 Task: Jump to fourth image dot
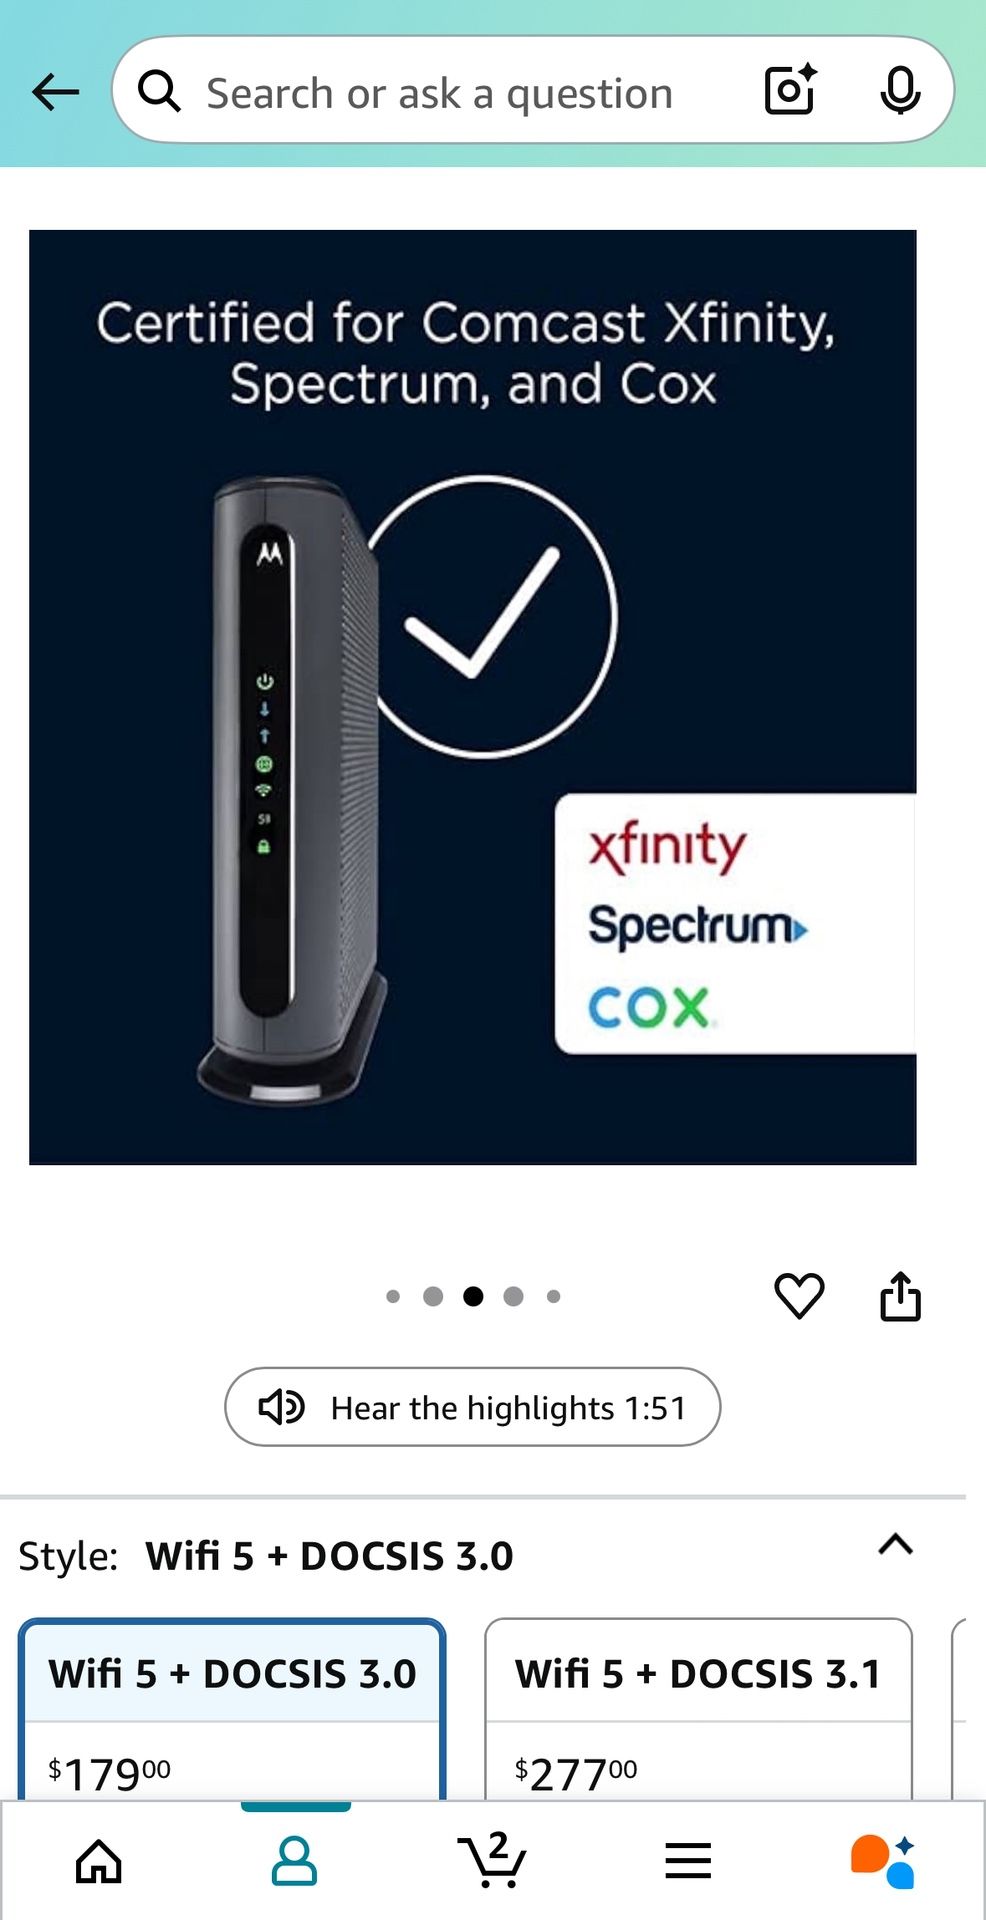tap(513, 1297)
